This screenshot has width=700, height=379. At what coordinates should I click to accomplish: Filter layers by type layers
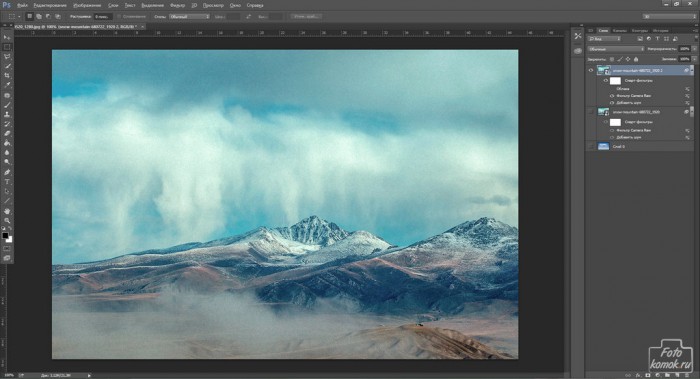click(658, 39)
